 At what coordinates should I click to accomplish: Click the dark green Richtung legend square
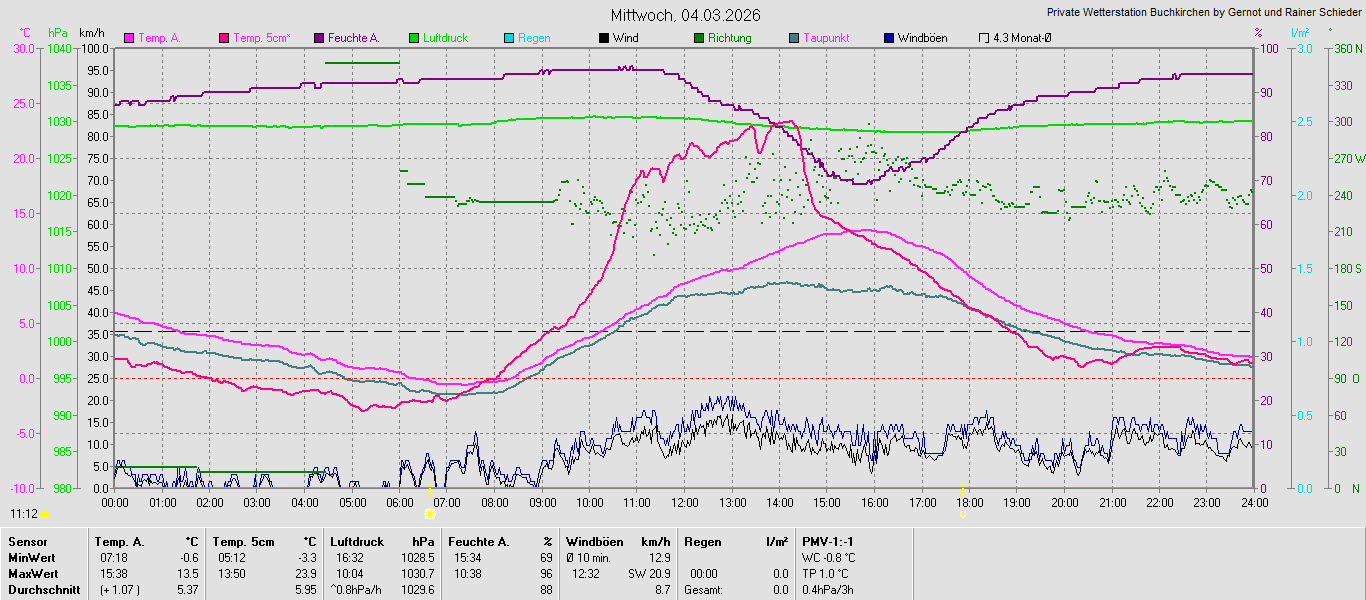click(x=699, y=38)
